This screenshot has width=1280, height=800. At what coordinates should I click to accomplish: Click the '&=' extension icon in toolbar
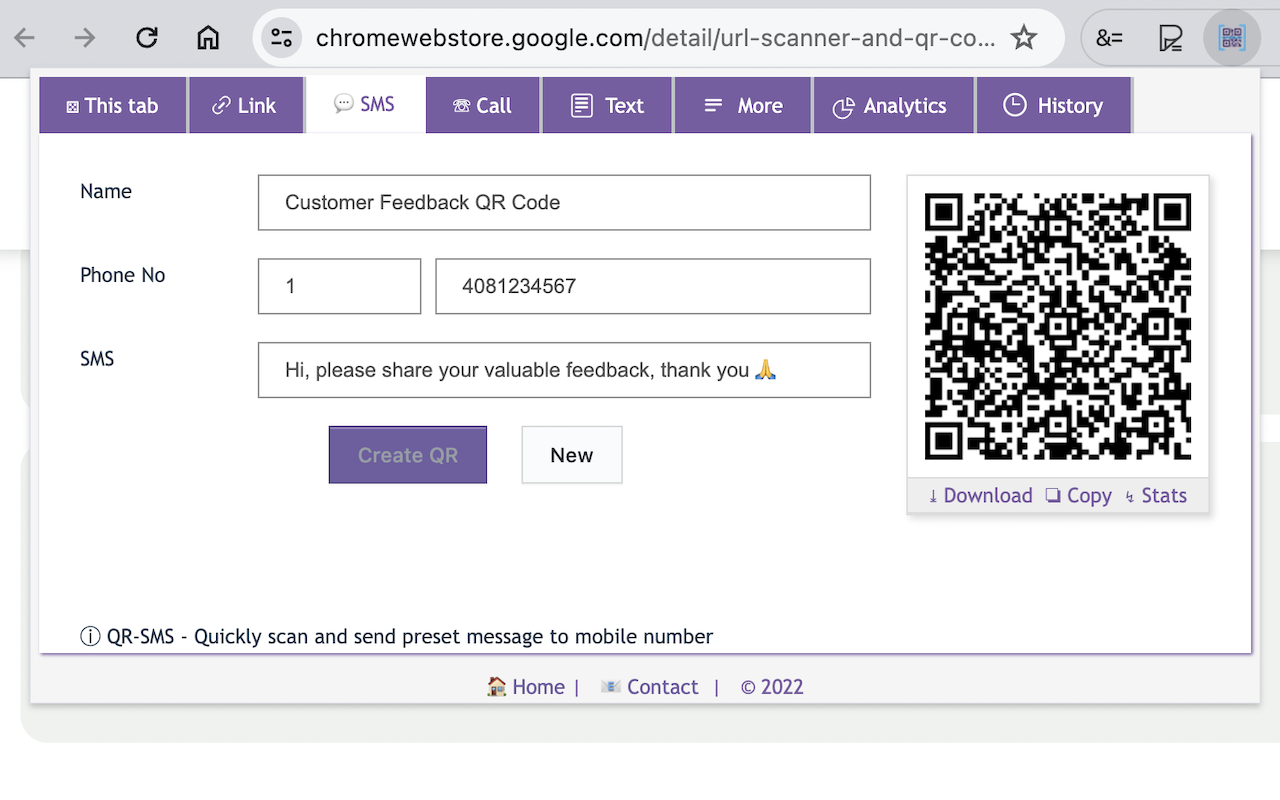point(1109,38)
